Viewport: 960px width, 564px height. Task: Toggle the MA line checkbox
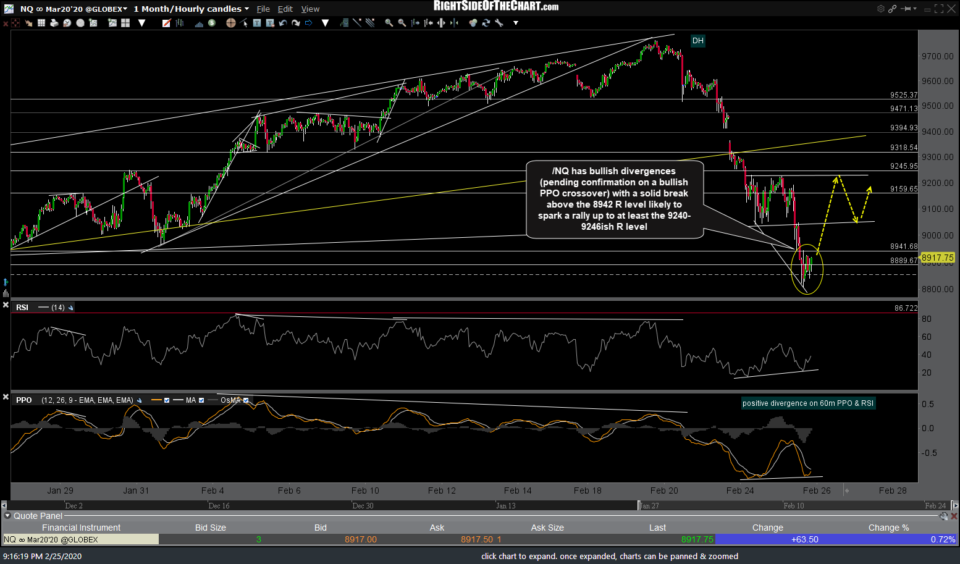[x=201, y=400]
